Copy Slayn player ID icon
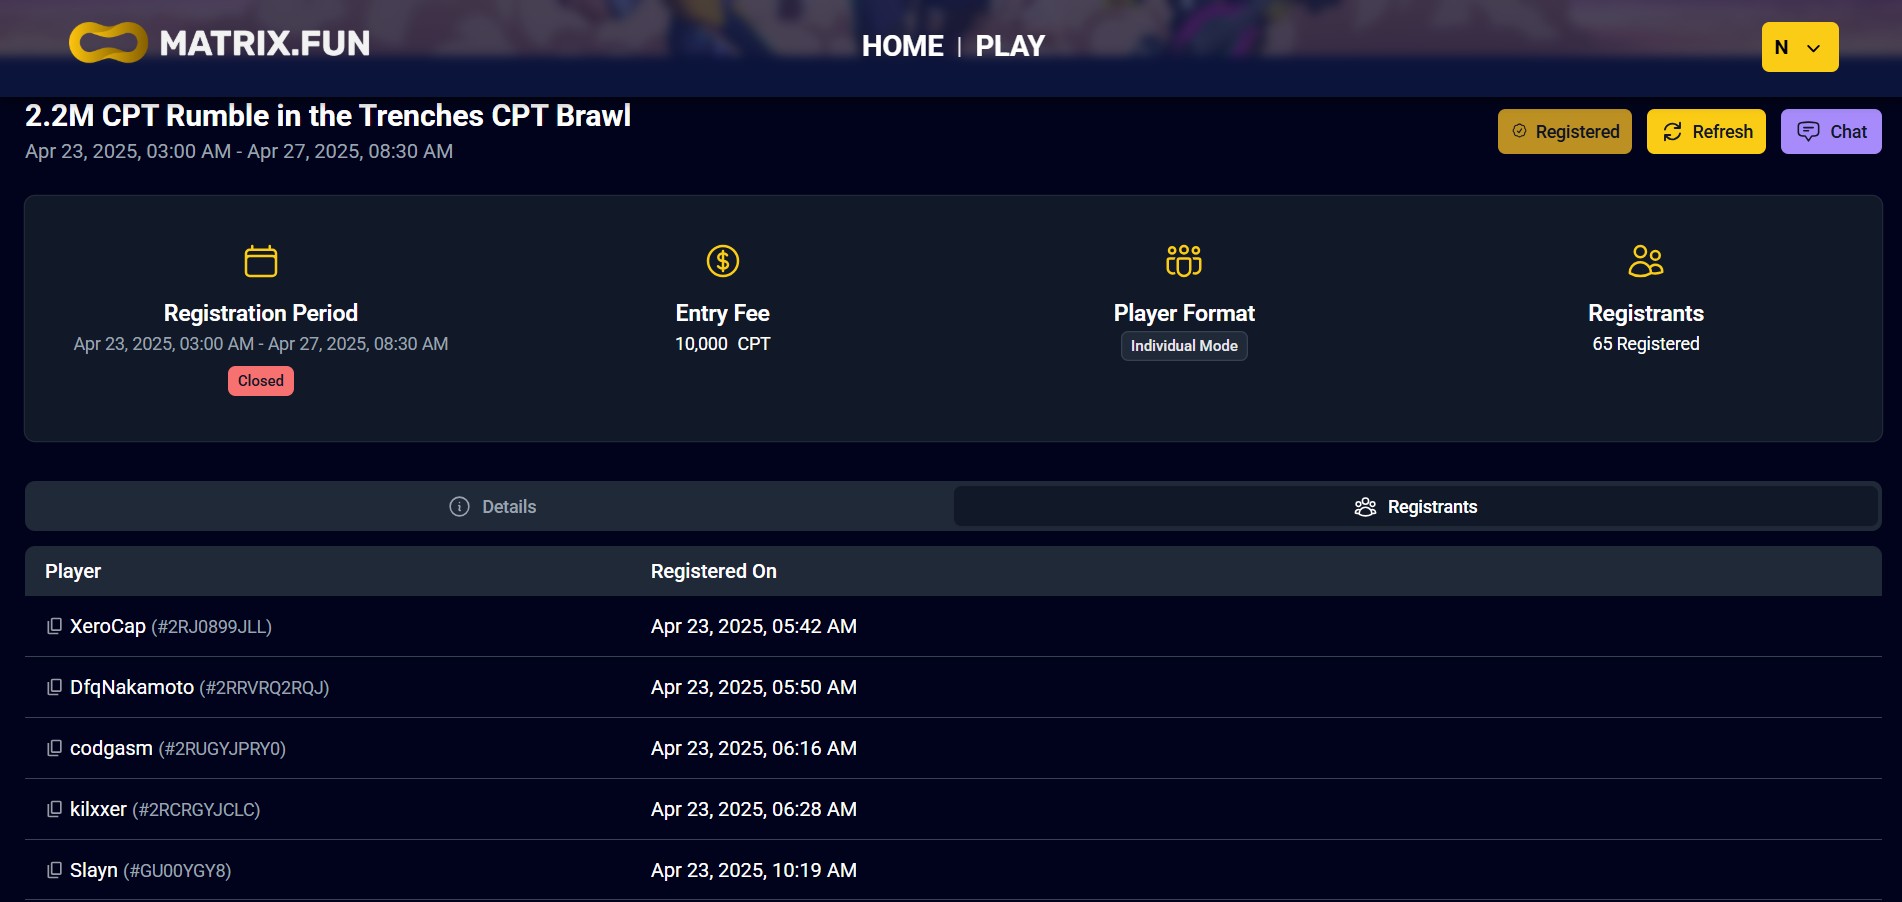1902x902 pixels. (x=54, y=870)
